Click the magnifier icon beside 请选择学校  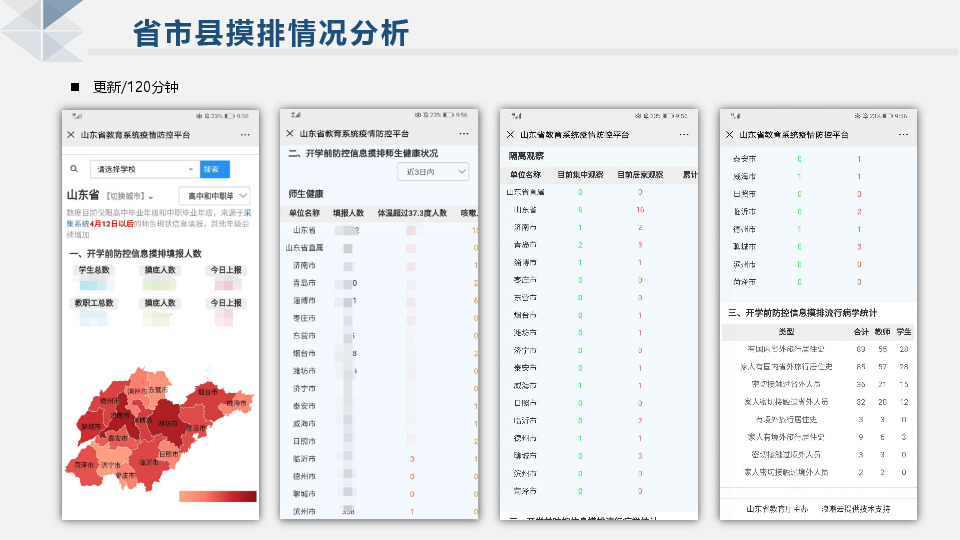(x=74, y=169)
